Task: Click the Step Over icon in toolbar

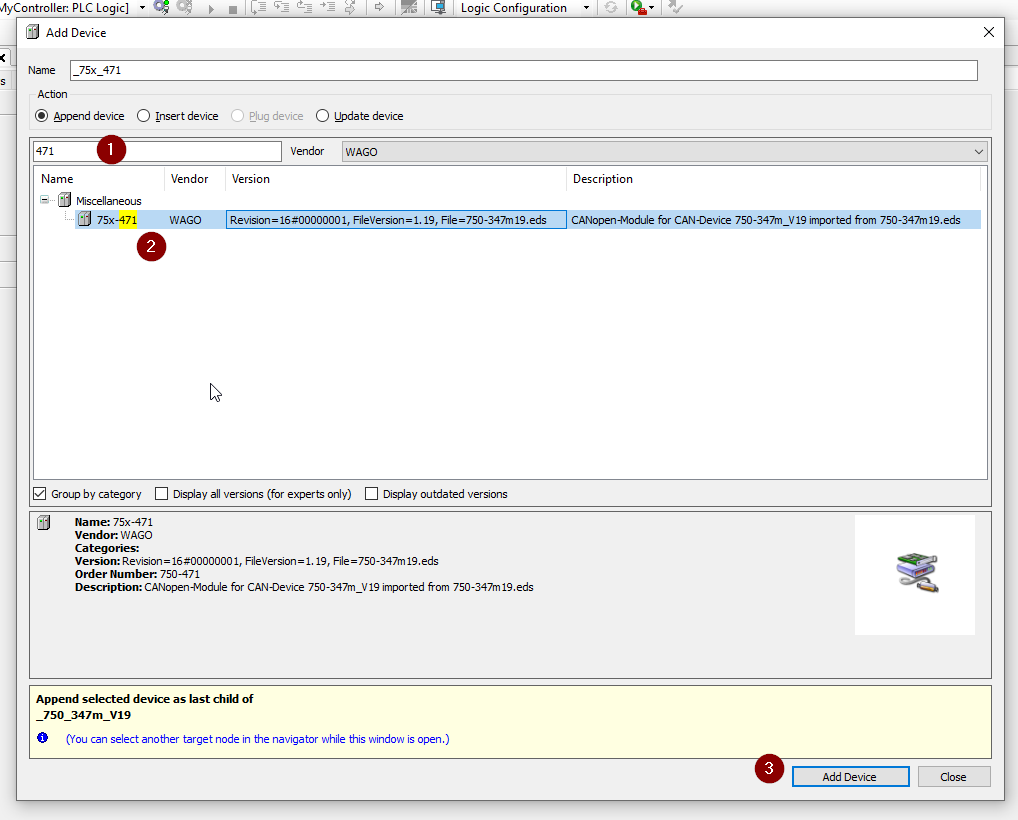Action: click(x=258, y=7)
